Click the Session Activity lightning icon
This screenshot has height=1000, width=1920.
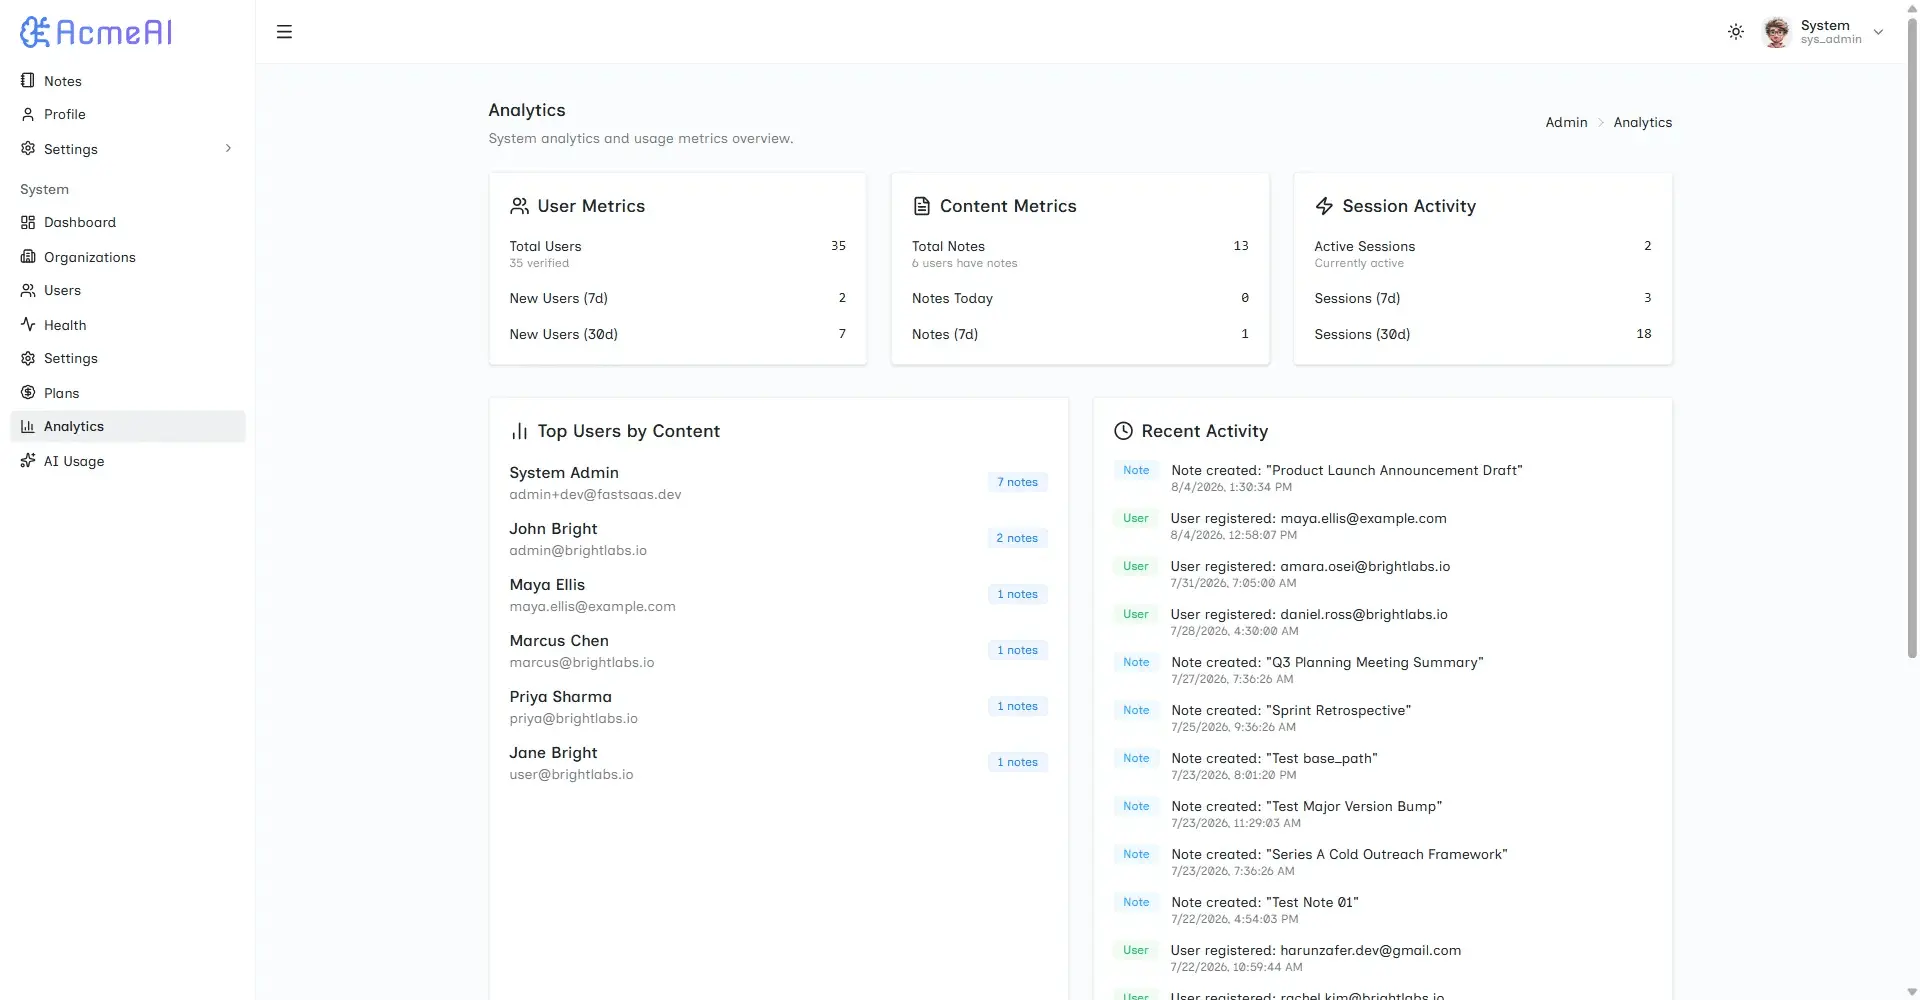tap(1324, 206)
